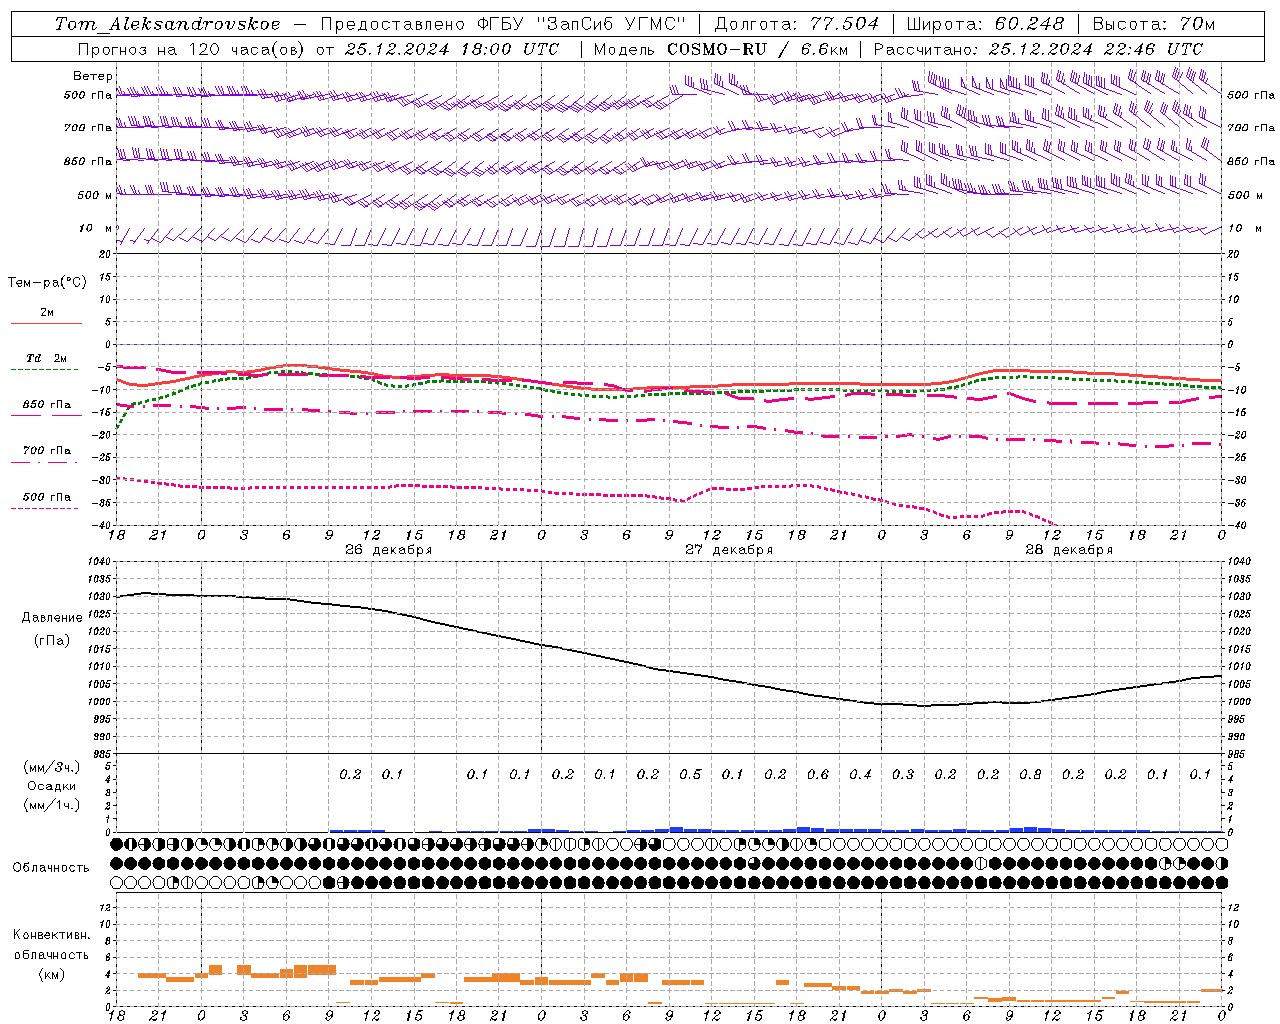Screen dimensions: 1280x1024
Task: Select the longitude value Долгота: 77.504
Action: tap(796, 24)
